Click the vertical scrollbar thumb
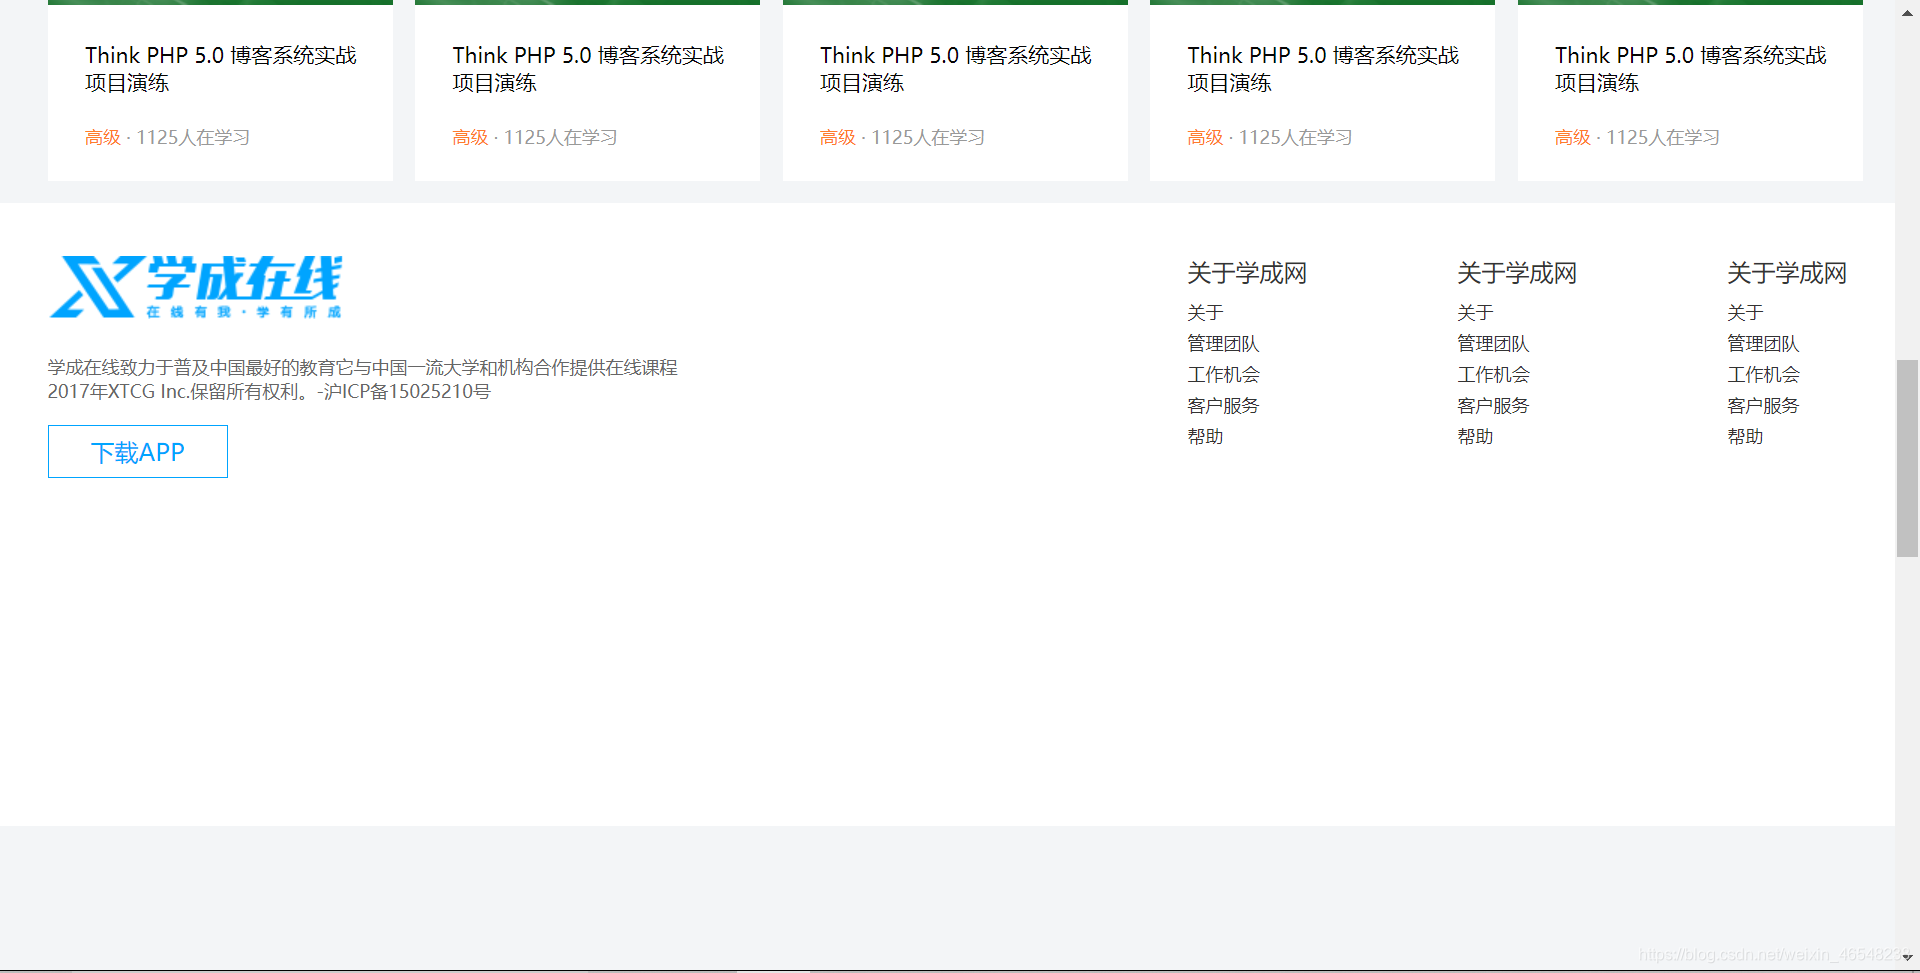This screenshot has width=1920, height=973. (1907, 458)
